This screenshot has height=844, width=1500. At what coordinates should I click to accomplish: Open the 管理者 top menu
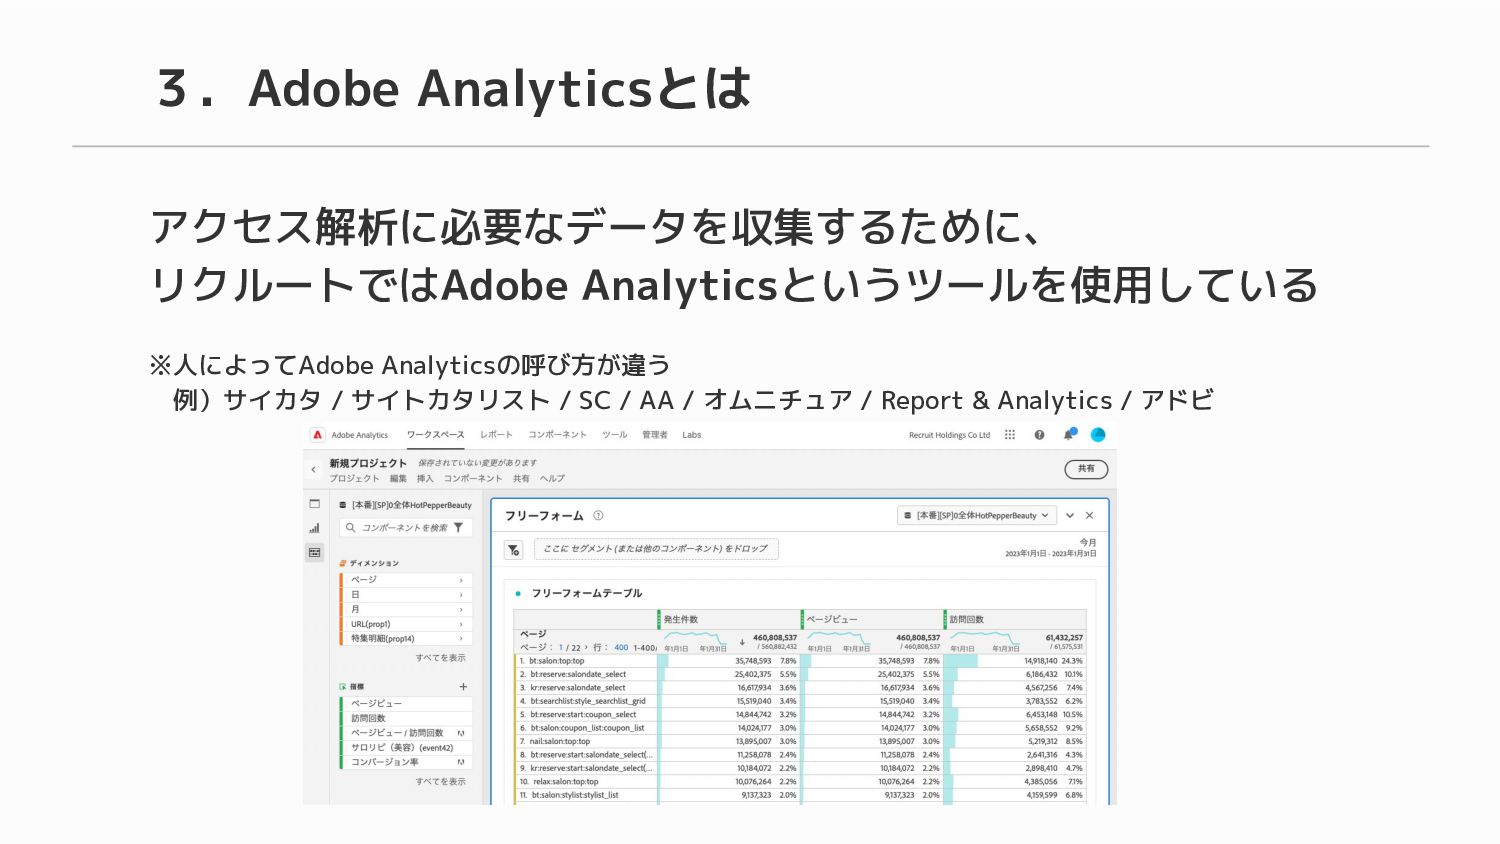[655, 435]
